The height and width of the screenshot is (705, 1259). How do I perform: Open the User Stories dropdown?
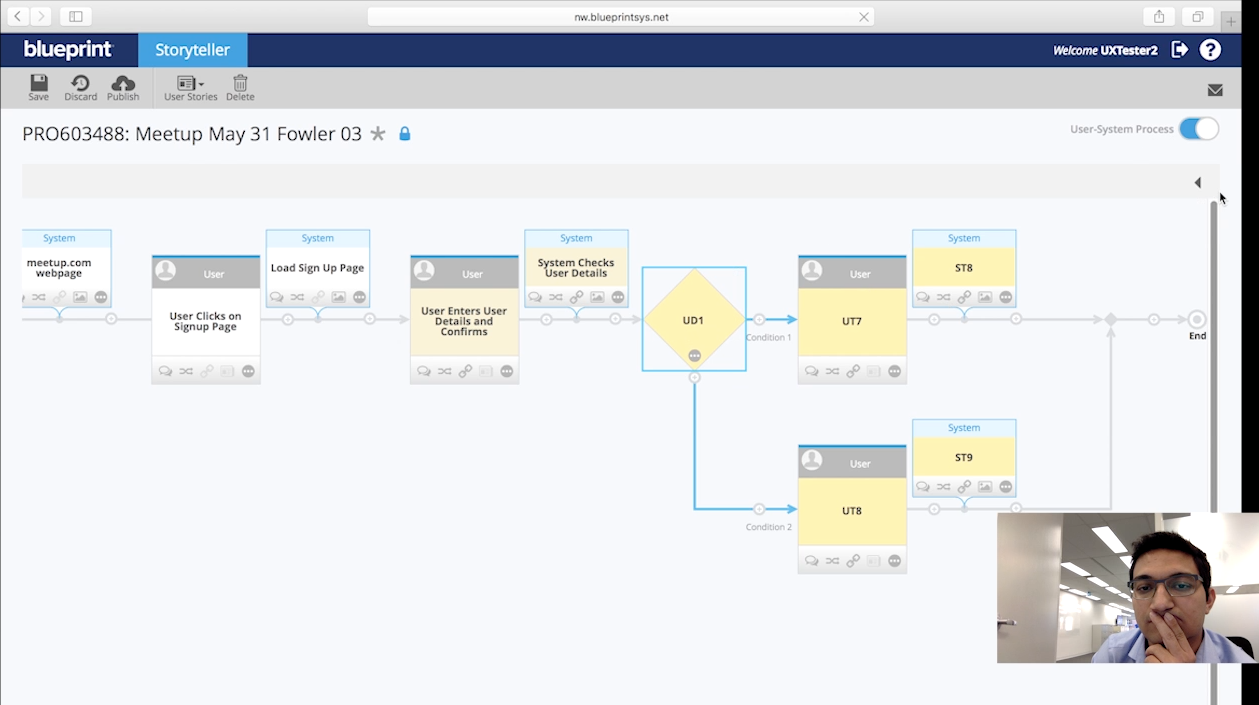click(x=190, y=87)
